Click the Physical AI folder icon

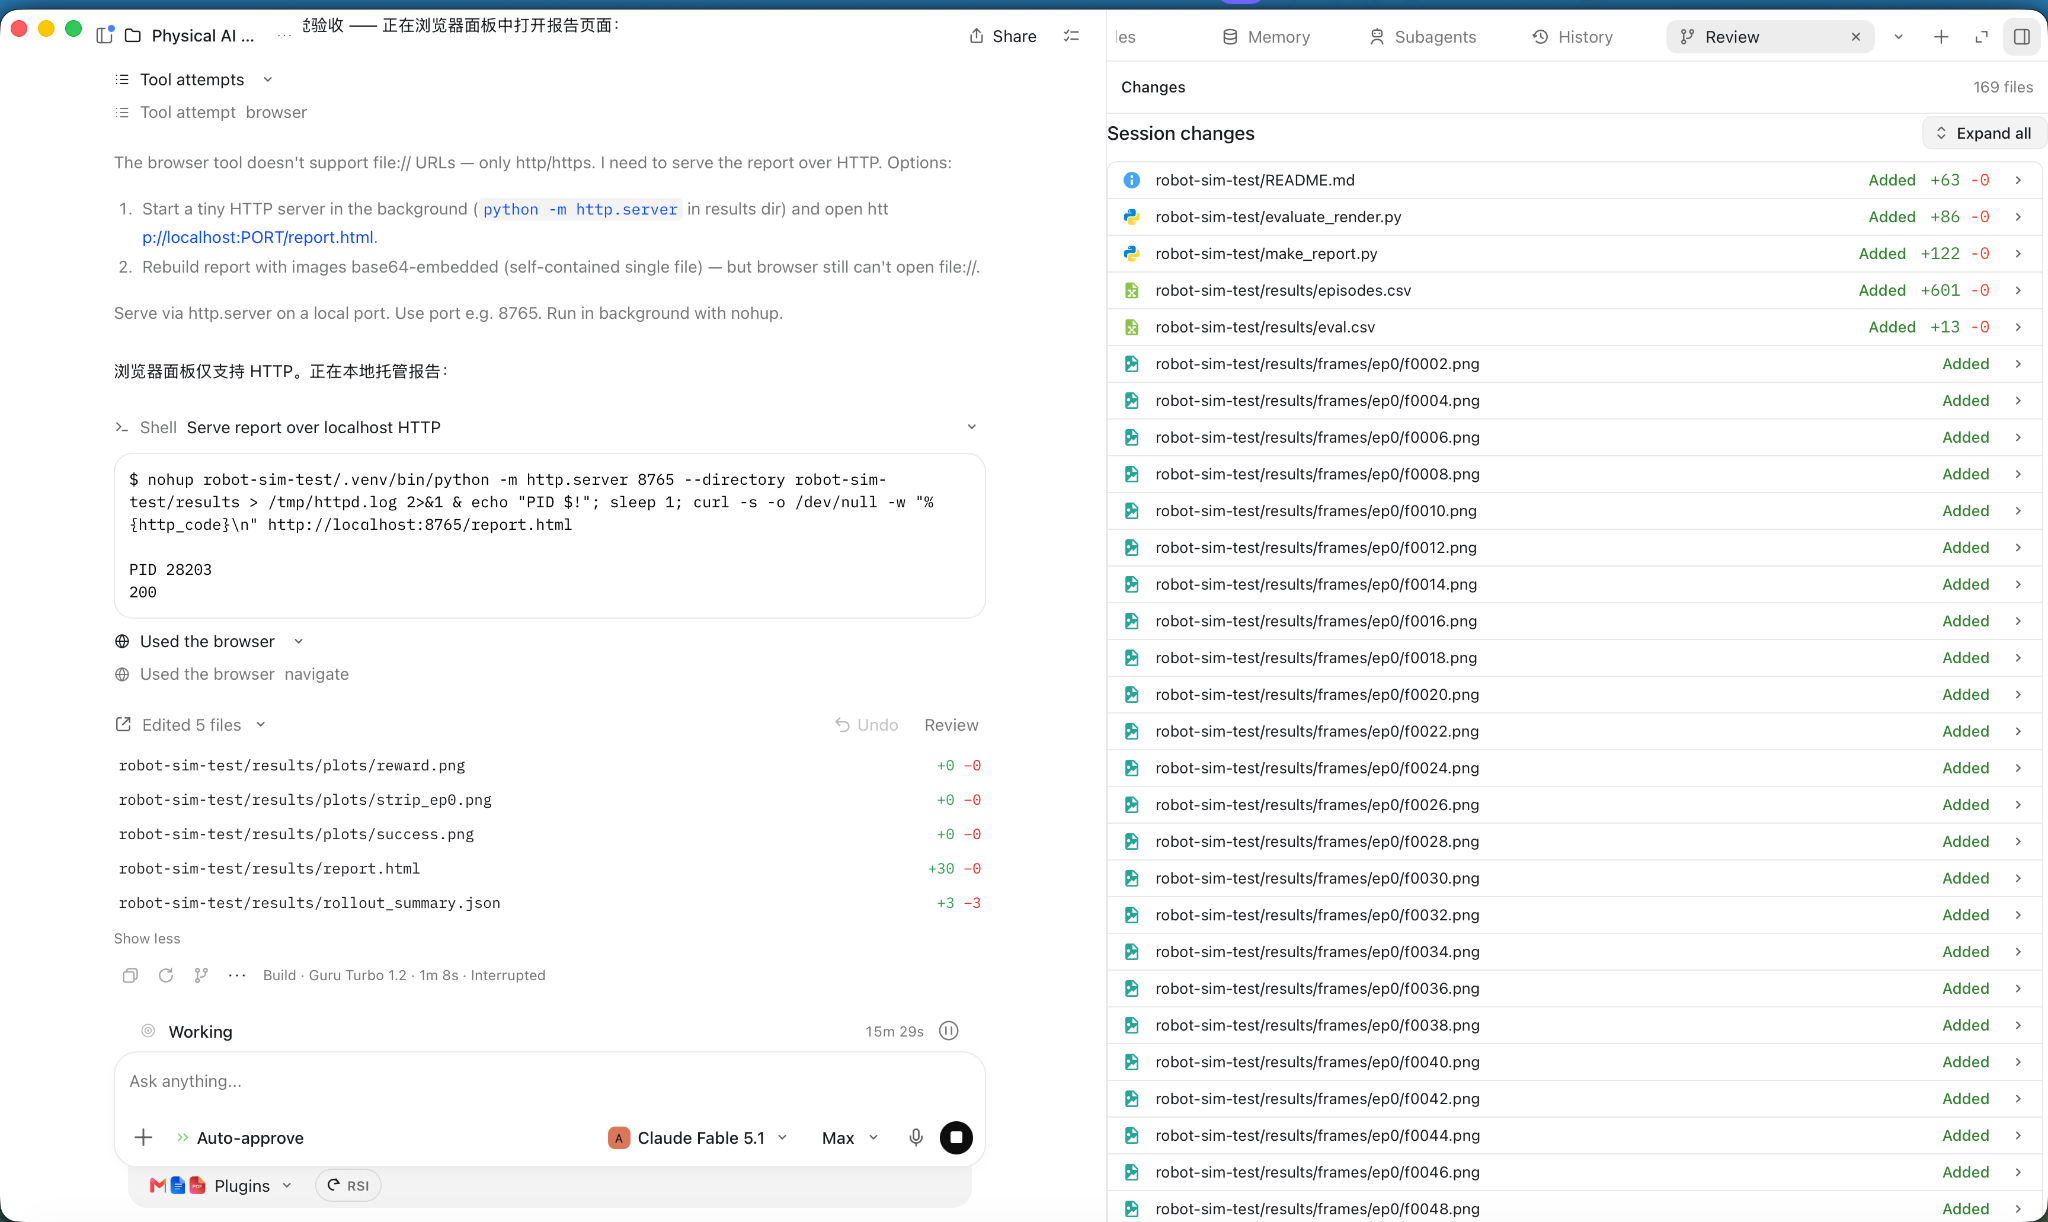(133, 36)
